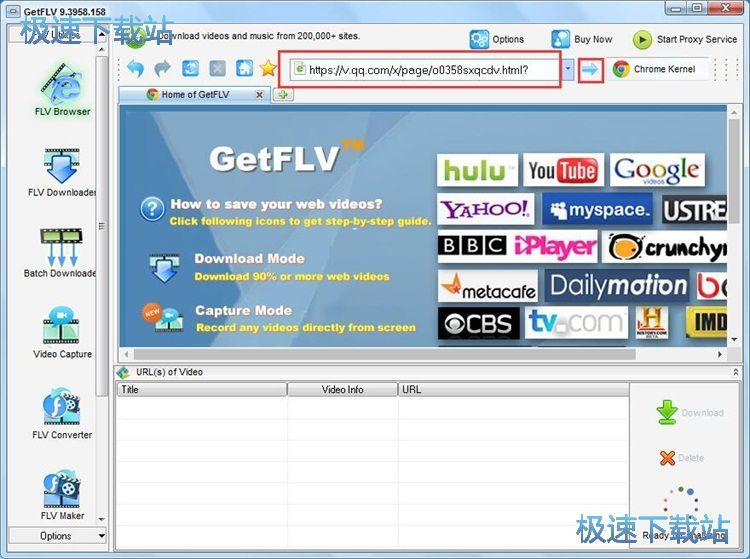The width and height of the screenshot is (750, 559).
Task: Click the Download Mode heading link
Action: 249,259
